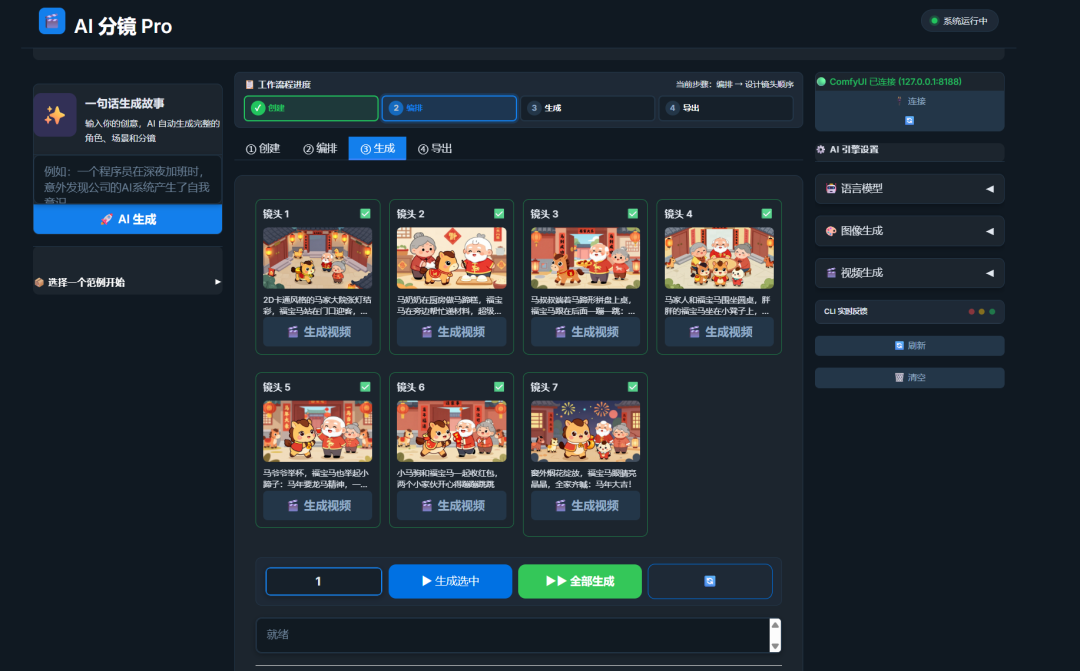
Task: Click the AI 生成 button in sidebar
Action: point(127,219)
